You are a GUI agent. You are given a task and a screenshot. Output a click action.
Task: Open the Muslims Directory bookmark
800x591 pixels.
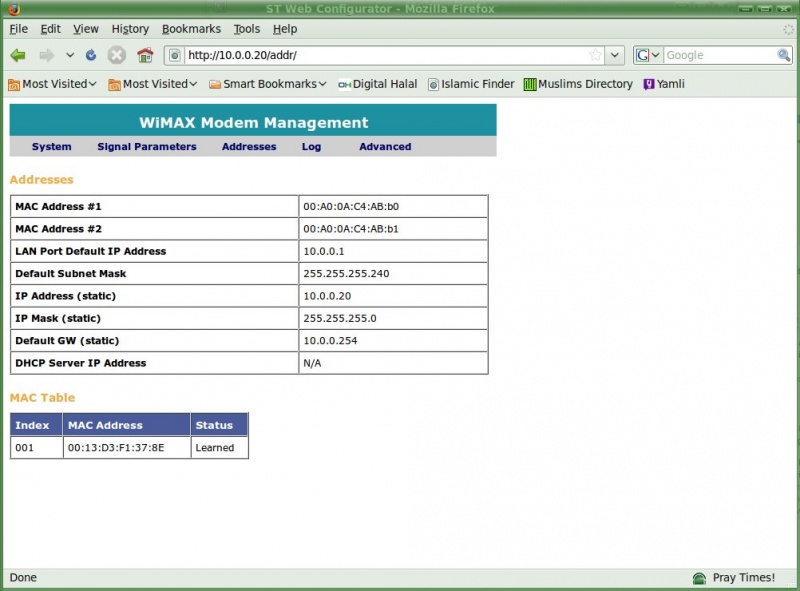point(579,84)
